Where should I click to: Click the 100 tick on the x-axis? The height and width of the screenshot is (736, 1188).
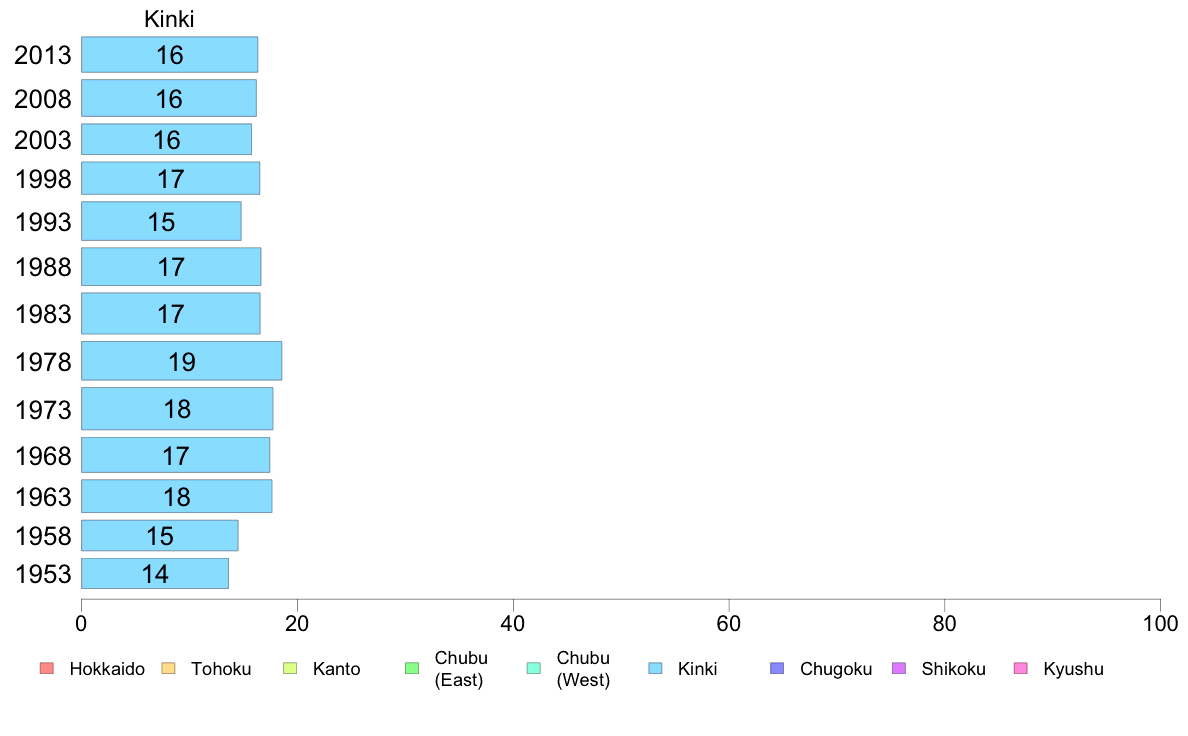(x=1160, y=624)
